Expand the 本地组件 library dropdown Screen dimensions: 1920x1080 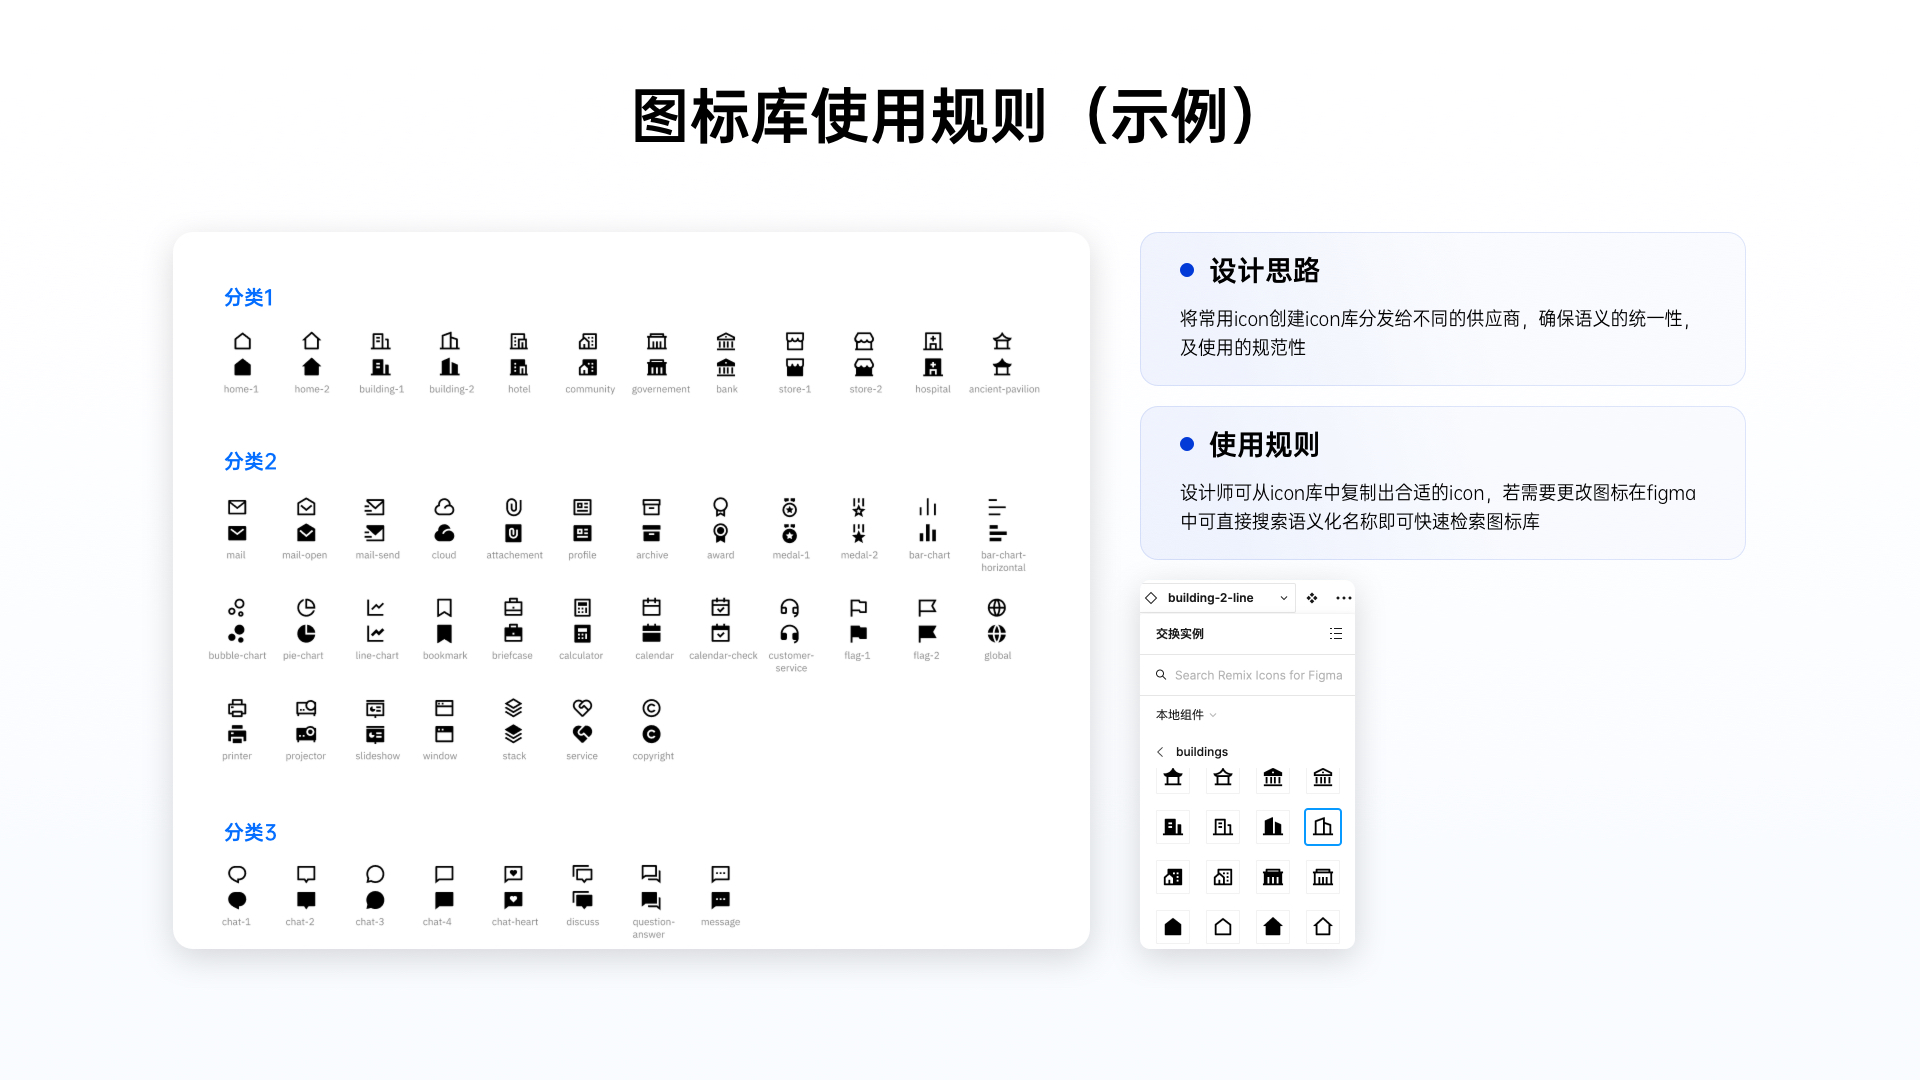[x=1186, y=715]
